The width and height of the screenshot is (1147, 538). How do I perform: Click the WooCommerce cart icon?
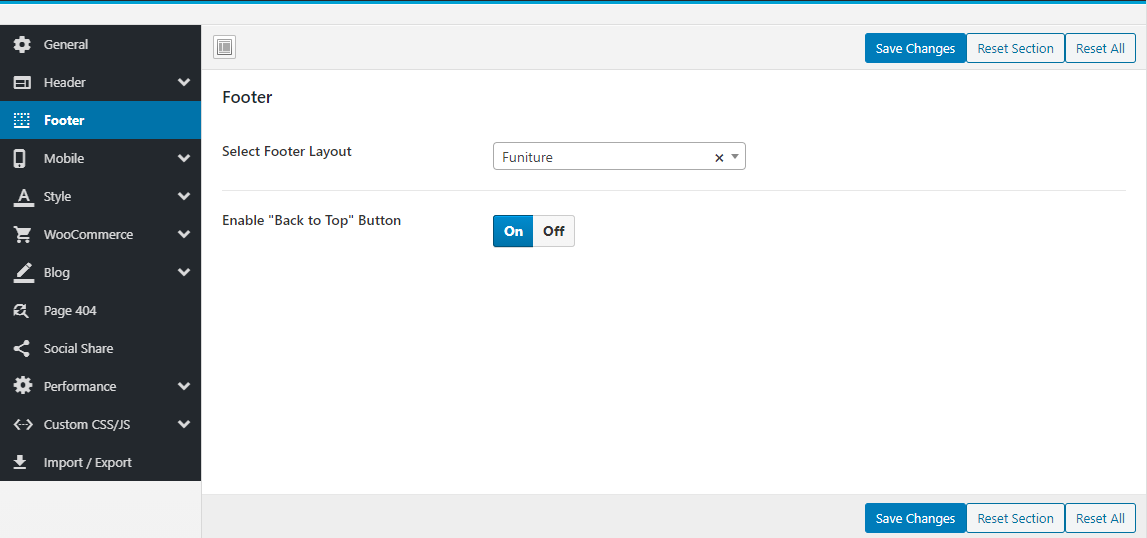23,235
